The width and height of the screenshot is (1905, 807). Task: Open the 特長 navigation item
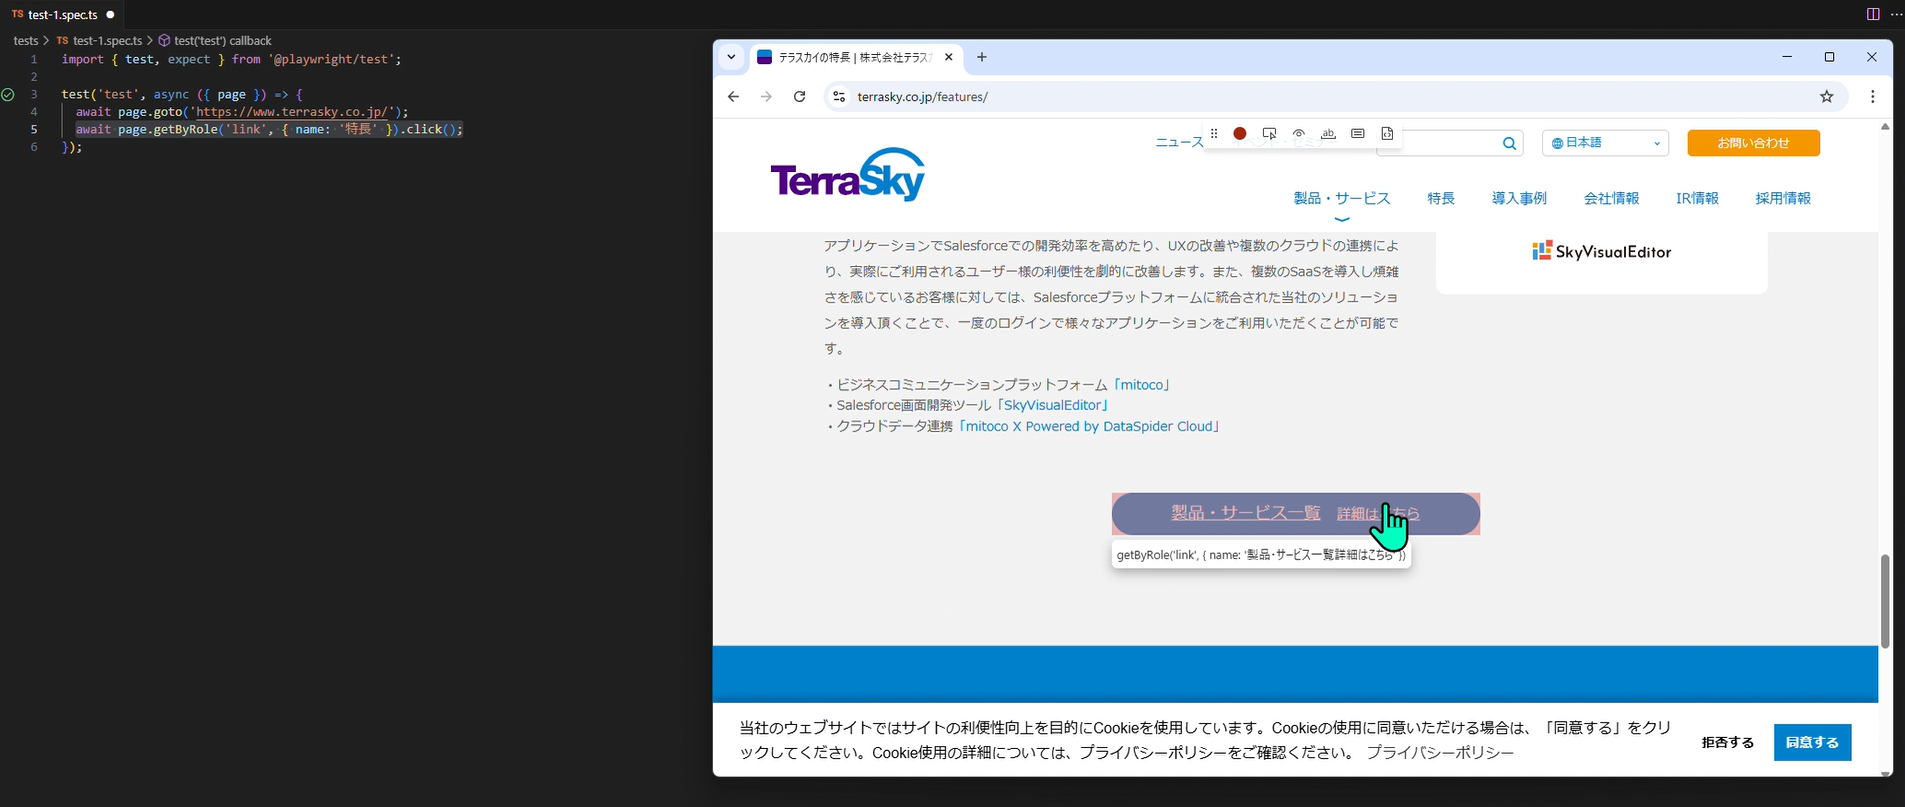coord(1441,198)
